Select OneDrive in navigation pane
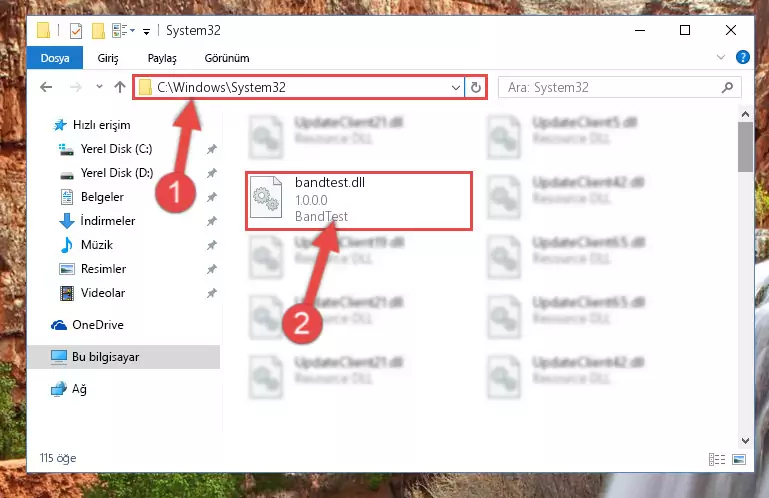Screen dimensions: 769x498 click(x=87, y=325)
